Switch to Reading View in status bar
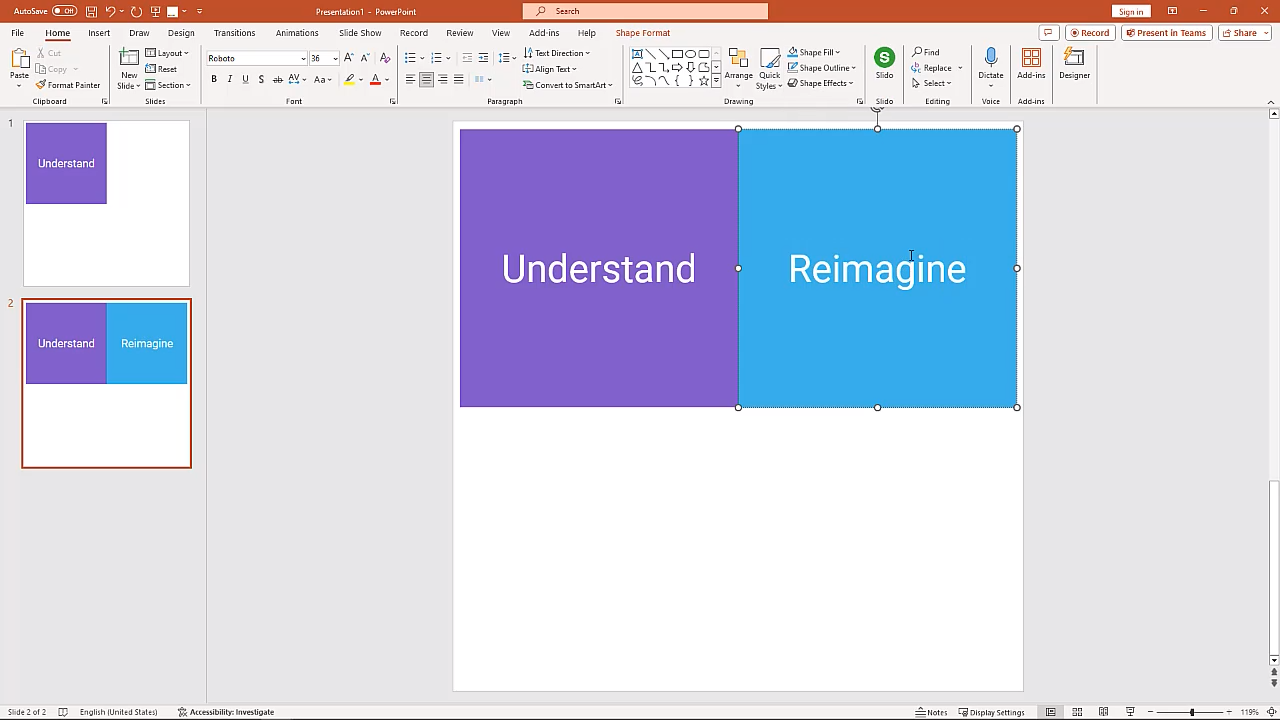1280x720 pixels. pos(1103,712)
